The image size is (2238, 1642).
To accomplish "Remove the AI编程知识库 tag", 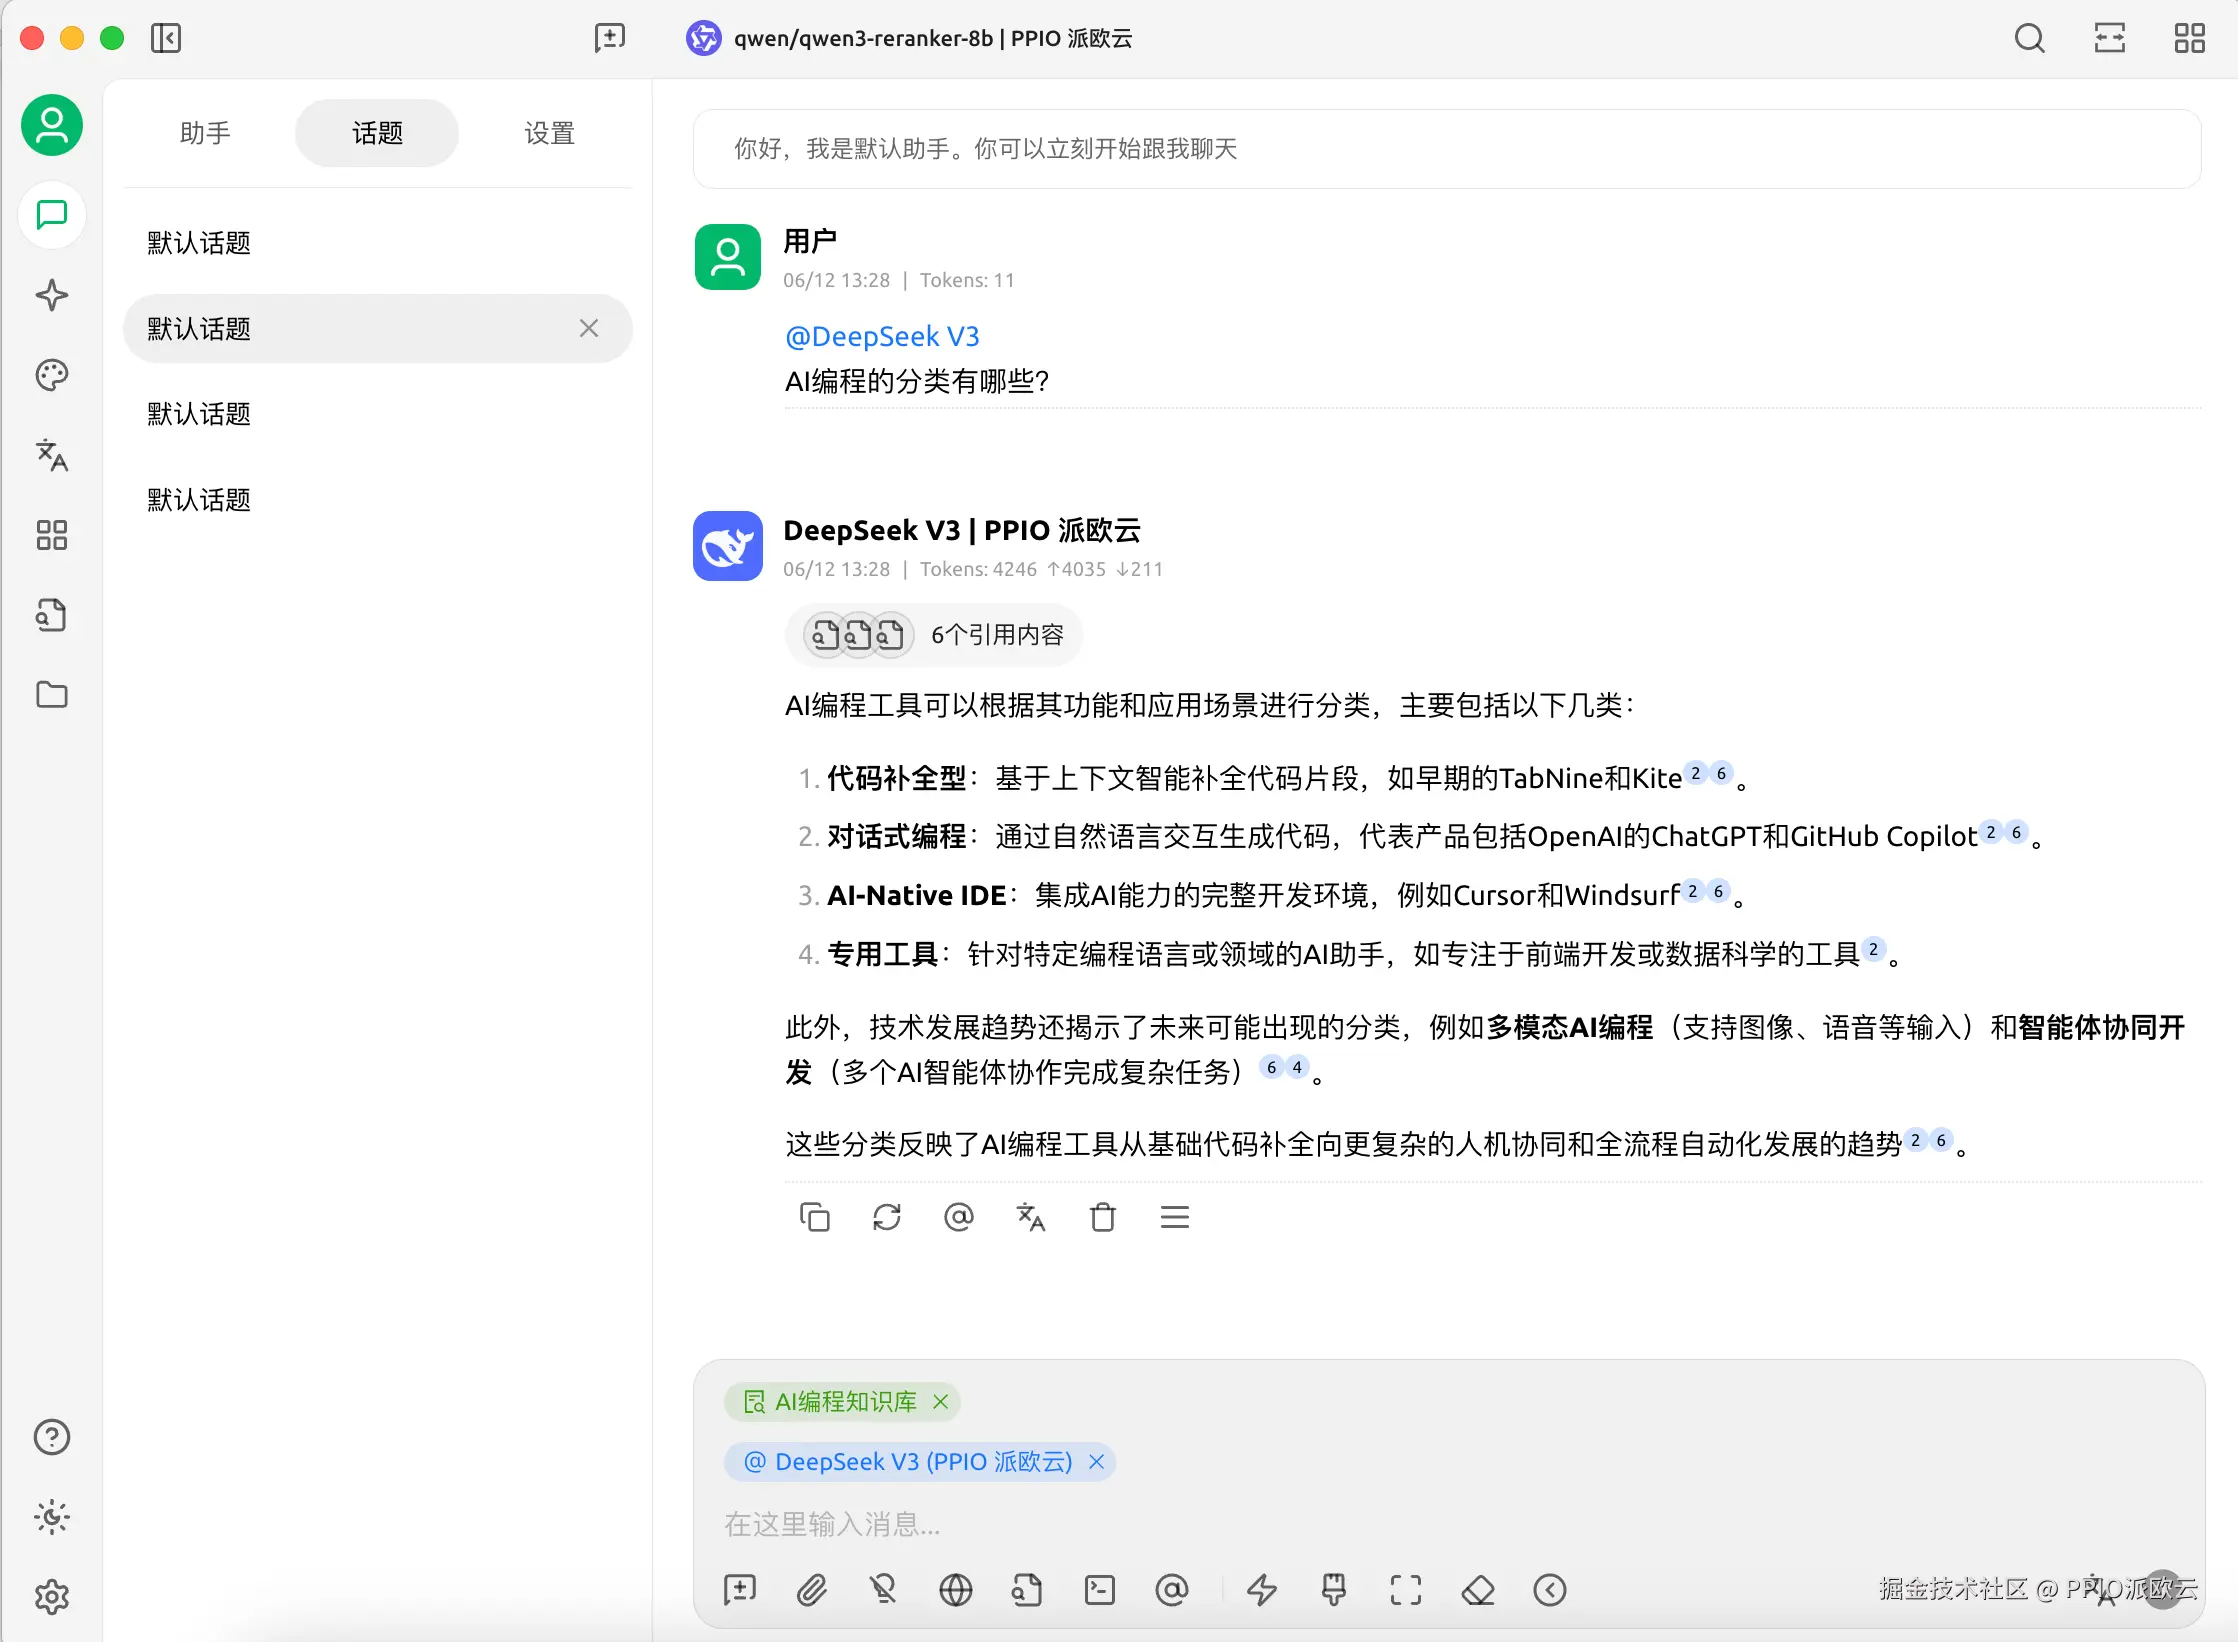I will coord(940,1402).
